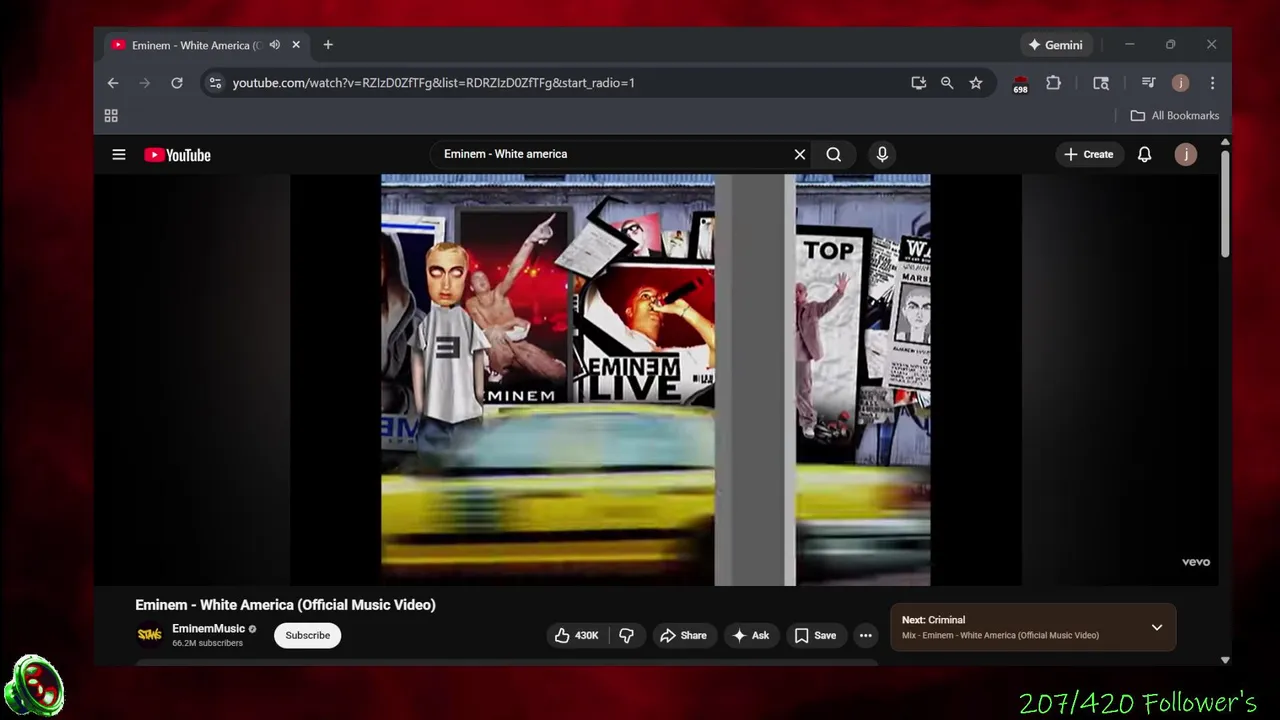Open zoom magnifier in address bar
The width and height of the screenshot is (1280, 720).
click(x=947, y=83)
